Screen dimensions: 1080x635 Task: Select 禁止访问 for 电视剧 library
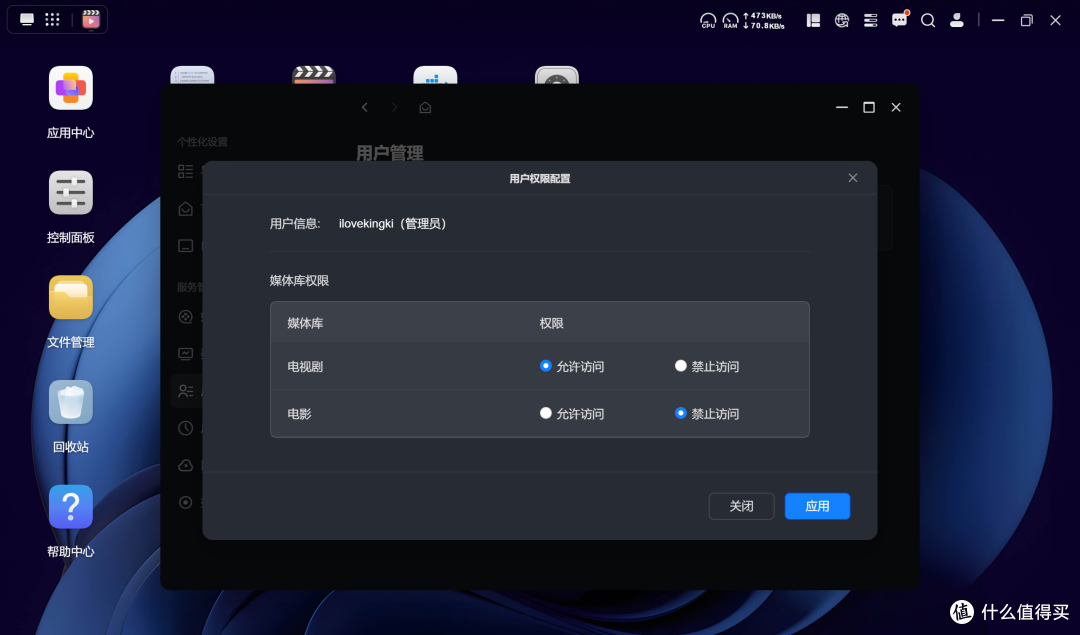coord(681,366)
